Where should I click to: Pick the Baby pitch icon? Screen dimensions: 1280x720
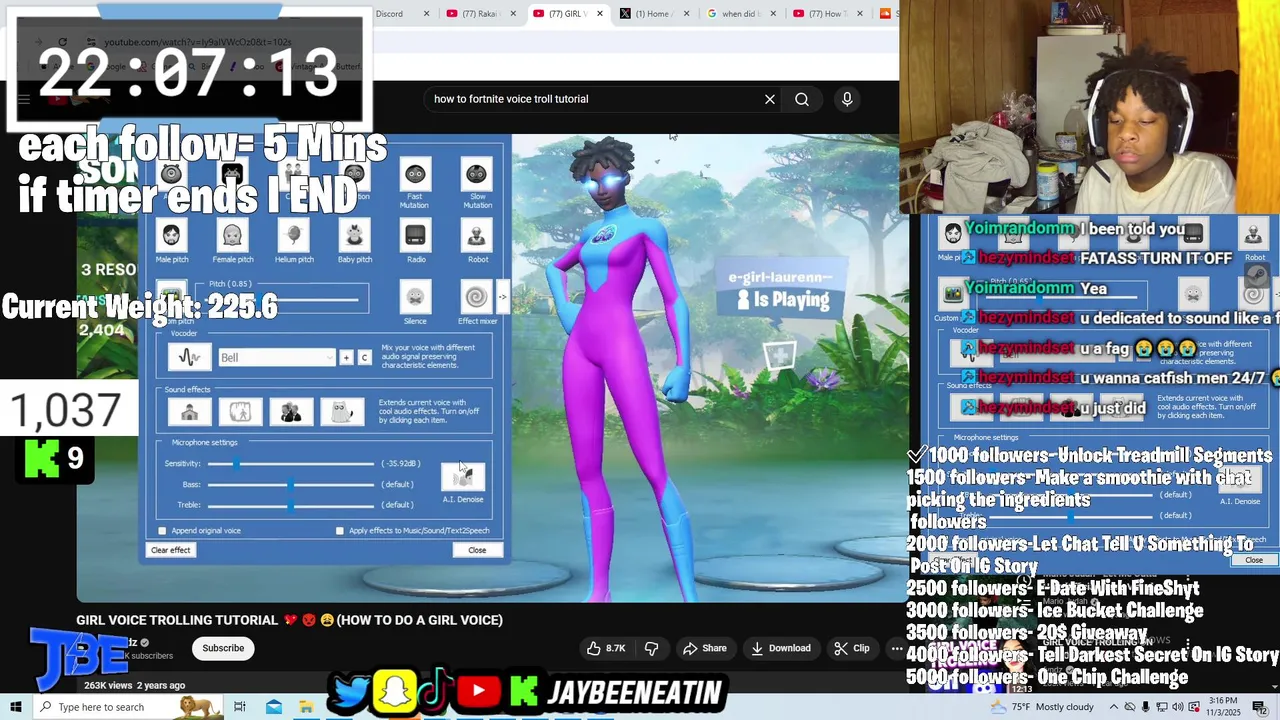(x=354, y=236)
